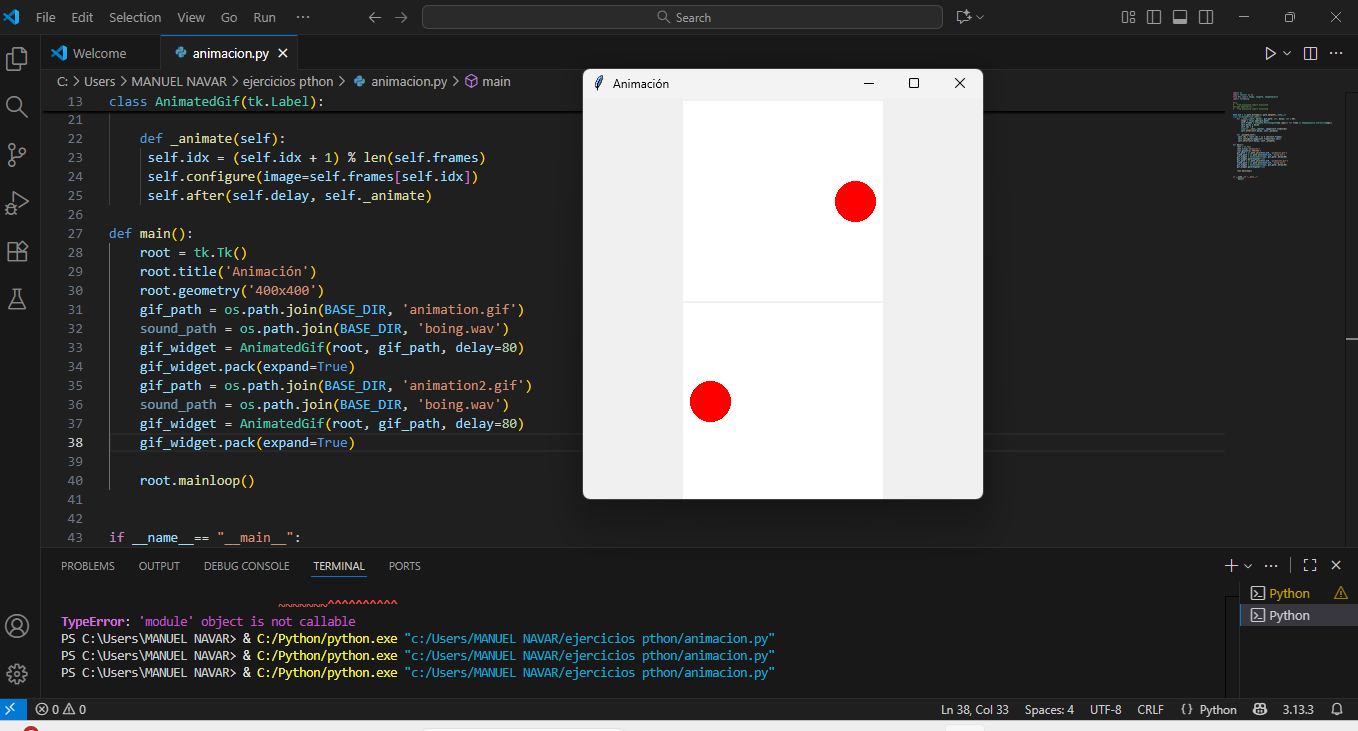The width and height of the screenshot is (1358, 731).
Task: Open the Run and Debug view
Action: point(17,203)
